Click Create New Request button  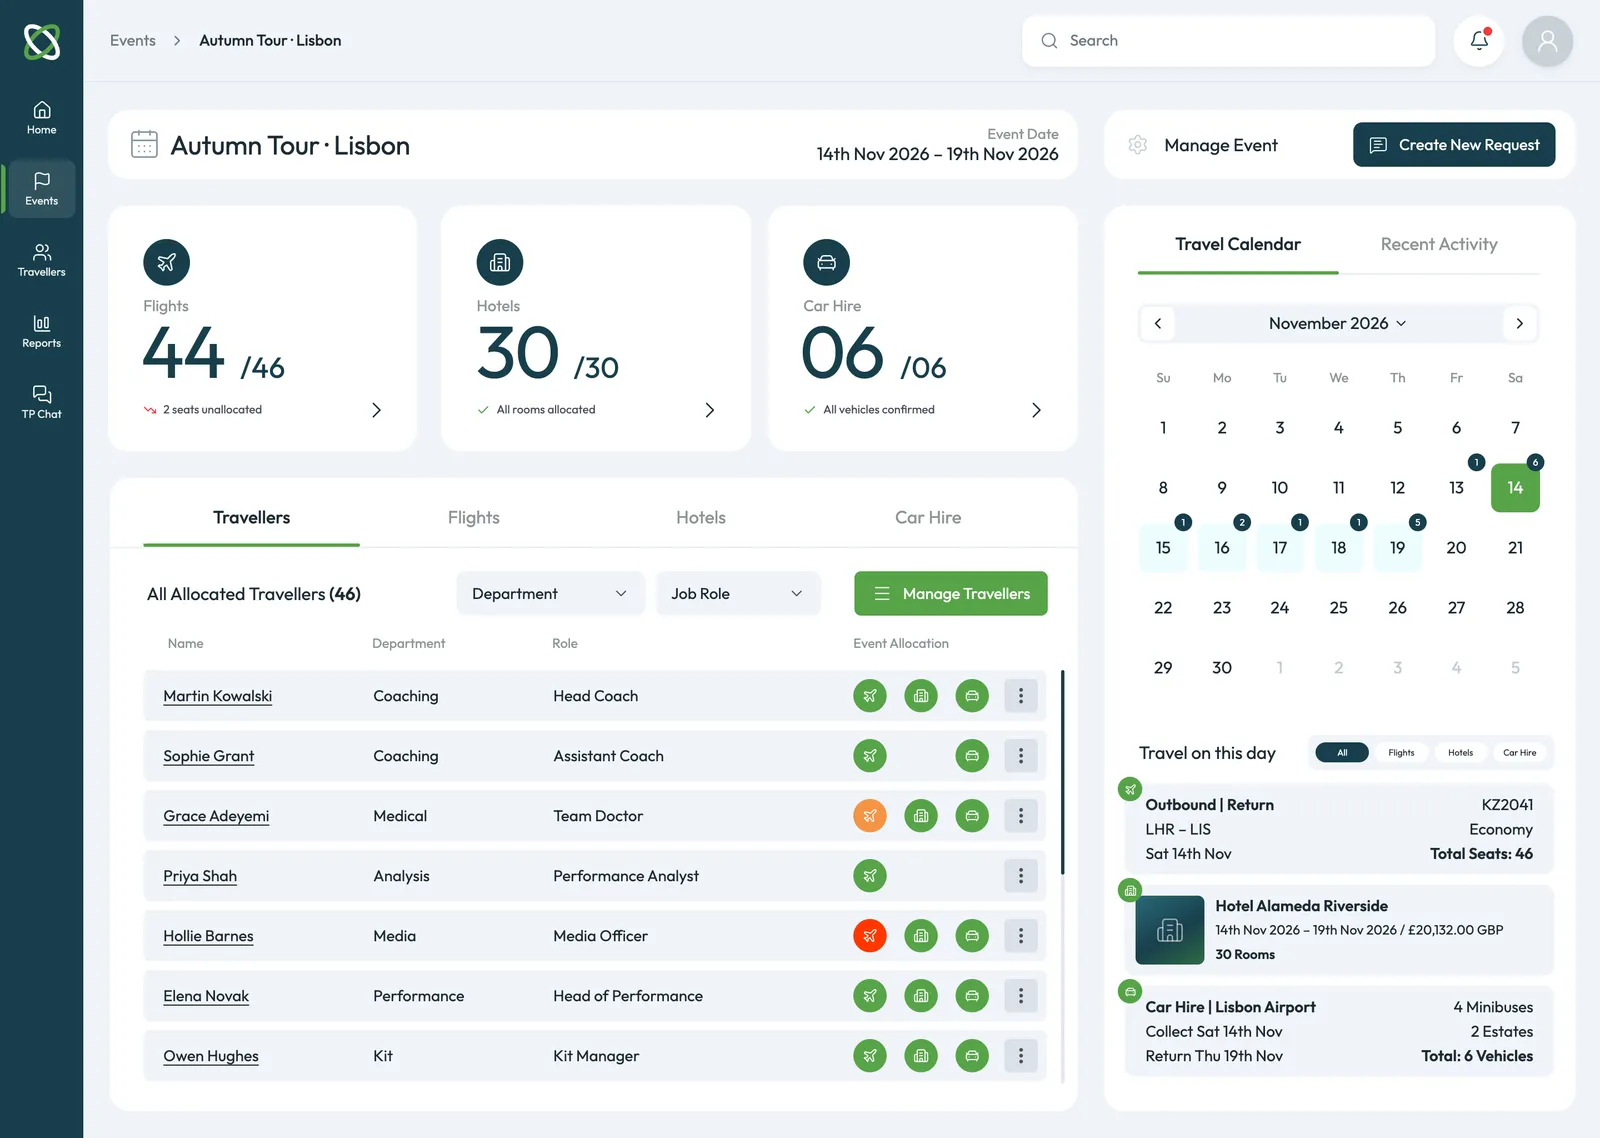pos(1454,145)
